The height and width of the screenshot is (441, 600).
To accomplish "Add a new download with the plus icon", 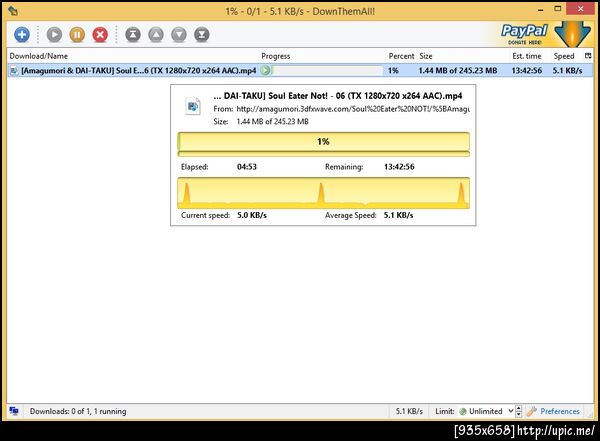I will tap(22, 35).
